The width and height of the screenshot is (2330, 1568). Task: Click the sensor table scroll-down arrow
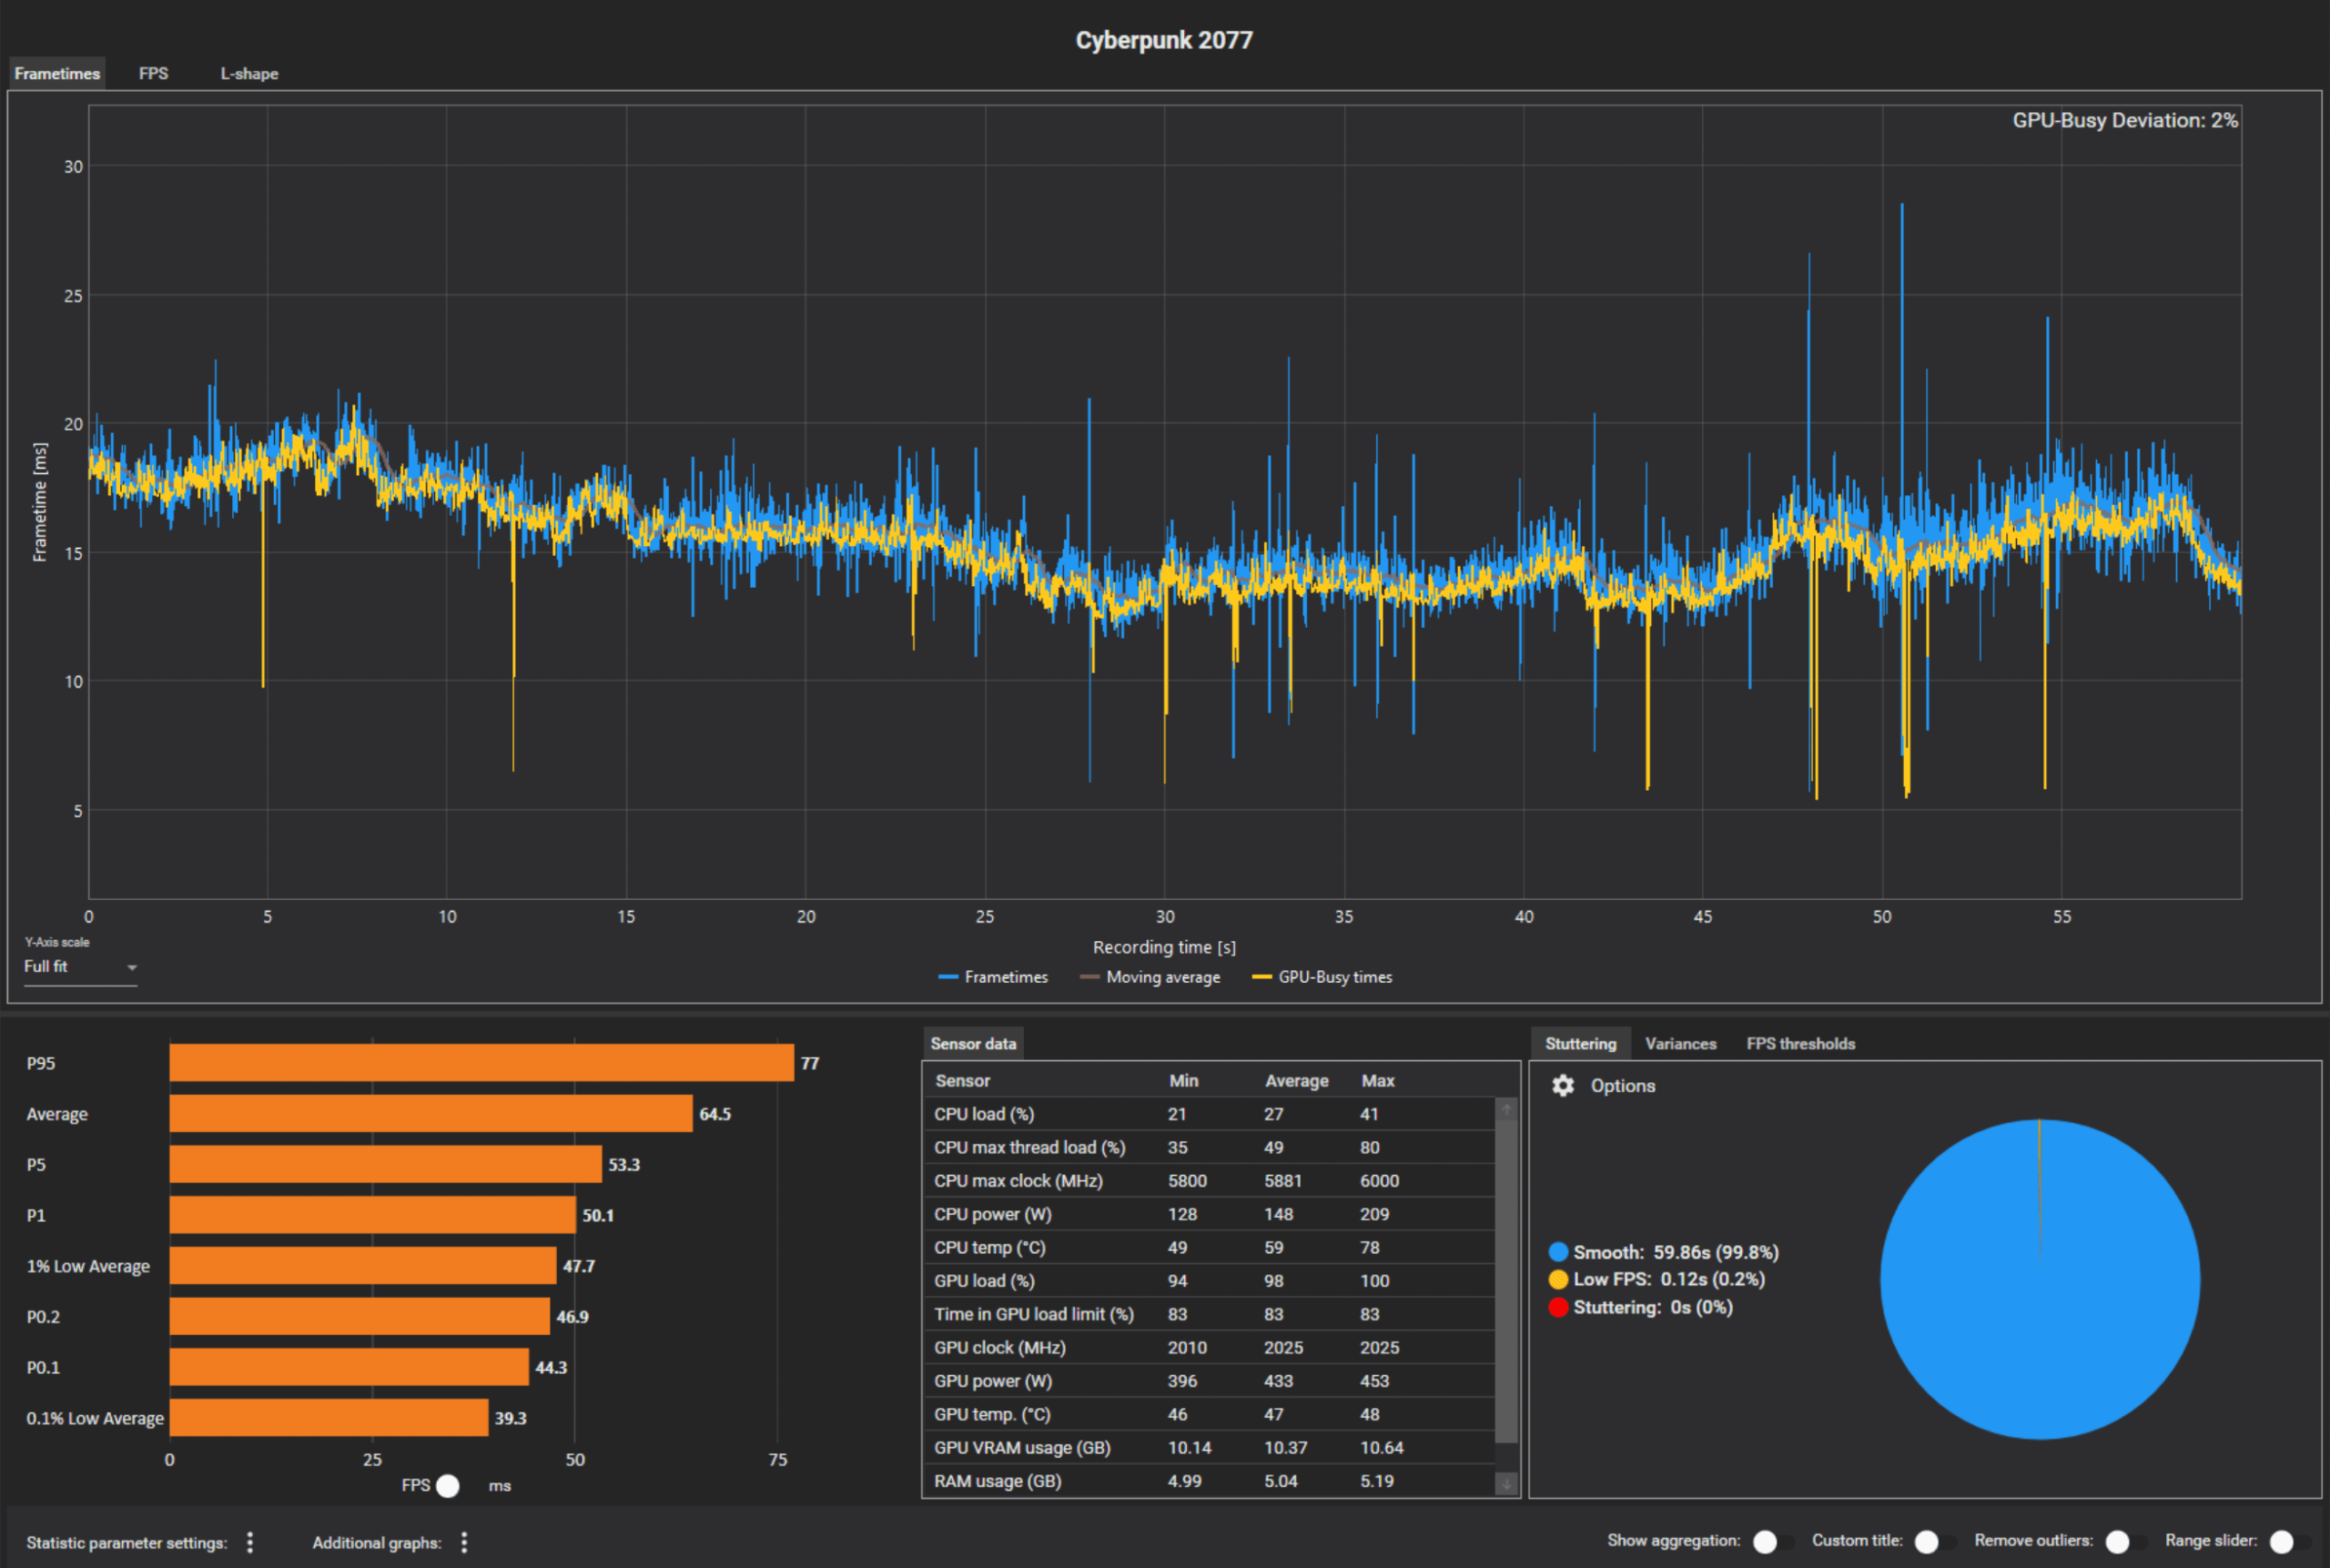click(x=1506, y=1484)
